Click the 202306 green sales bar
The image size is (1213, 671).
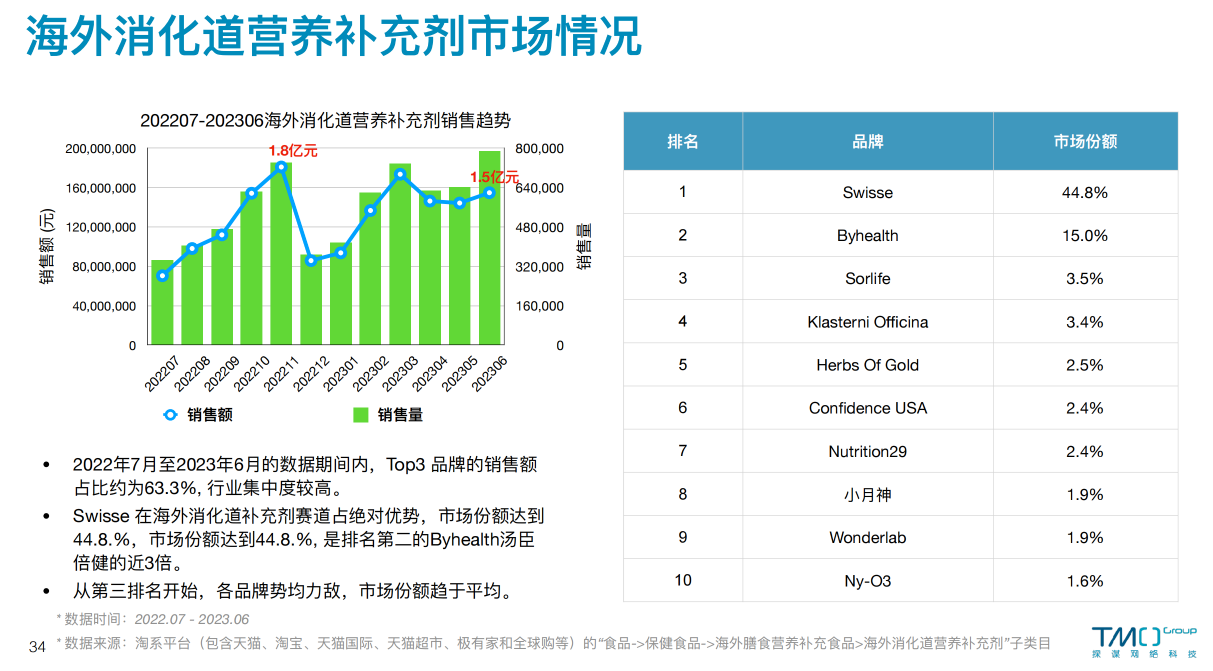tap(490, 248)
